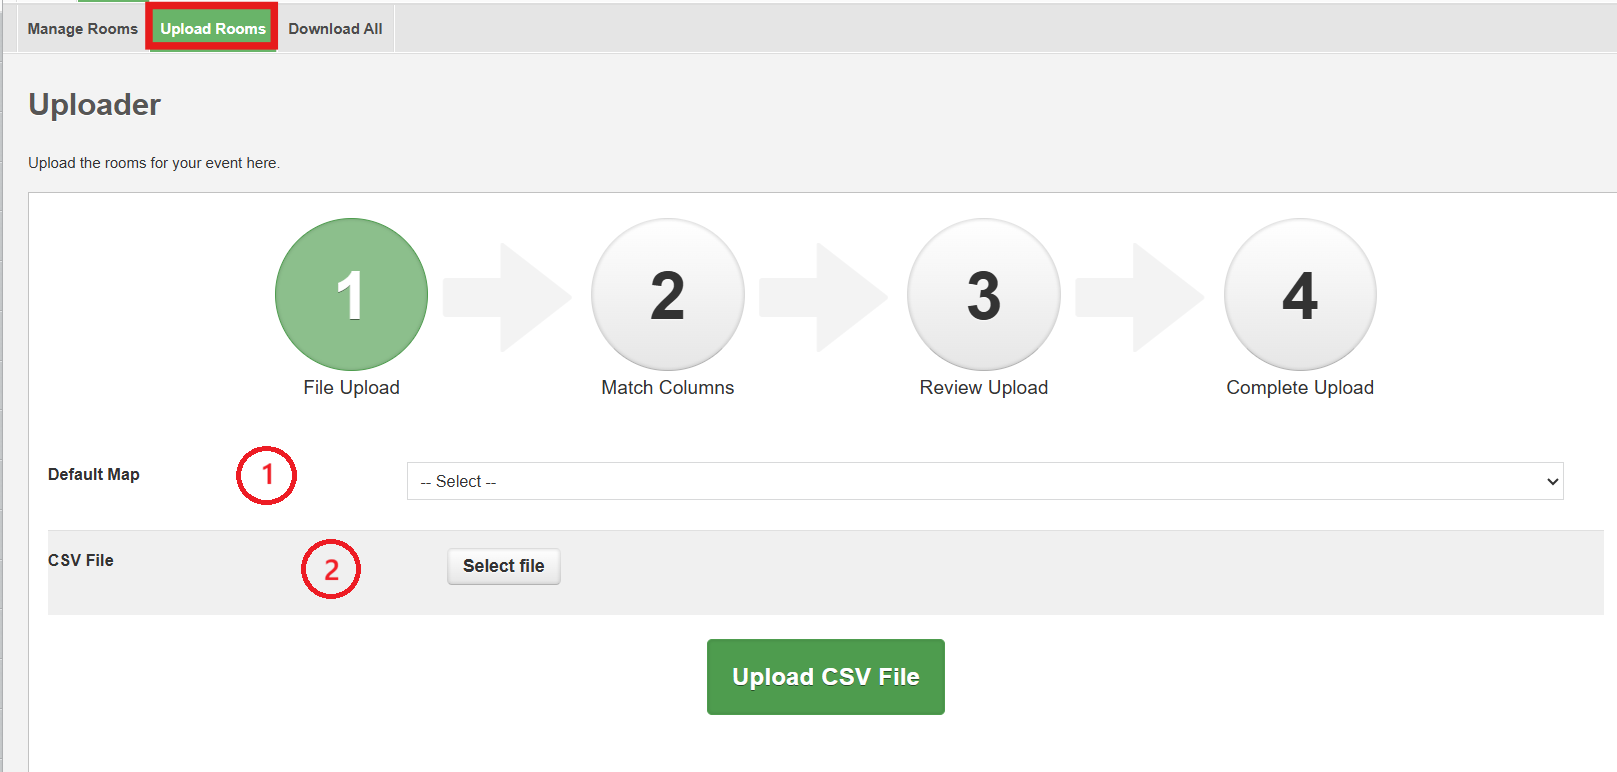1617x772 pixels.
Task: Click the Complete Upload step label
Action: [1299, 388]
